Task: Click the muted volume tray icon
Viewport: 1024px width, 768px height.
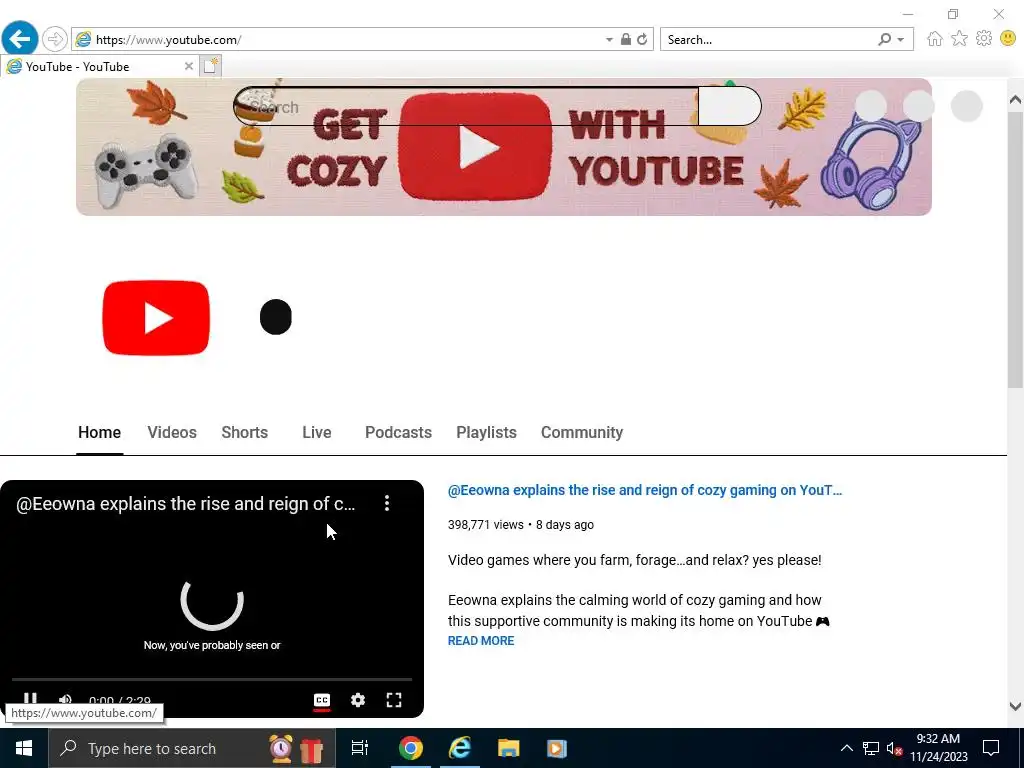Action: click(x=894, y=748)
